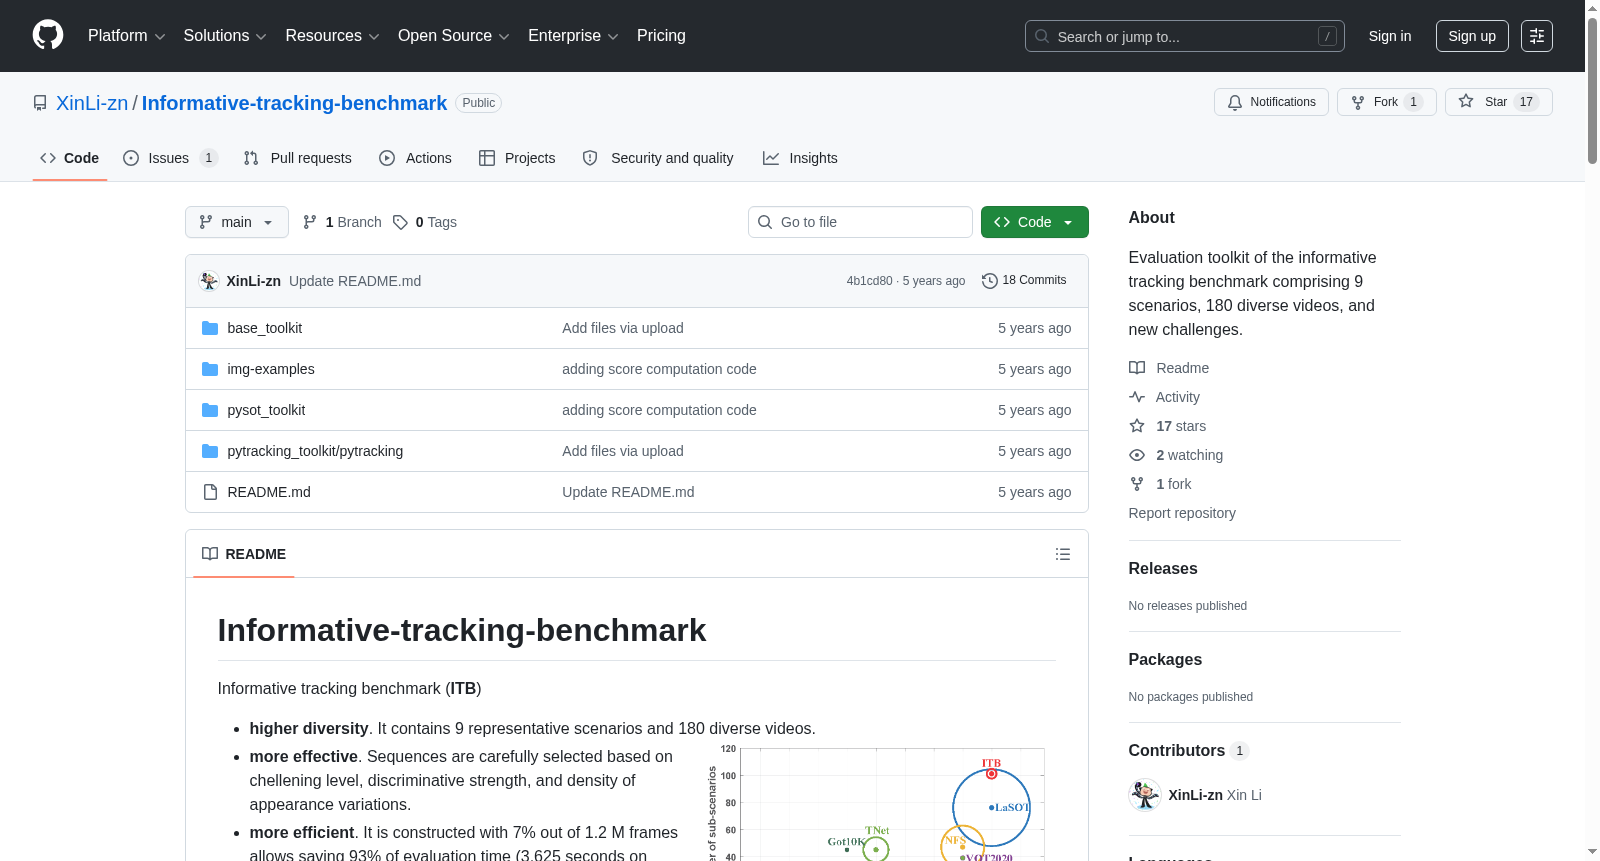This screenshot has width=1600, height=861.
Task: Click the star icon beside 17 stars
Action: click(1137, 426)
